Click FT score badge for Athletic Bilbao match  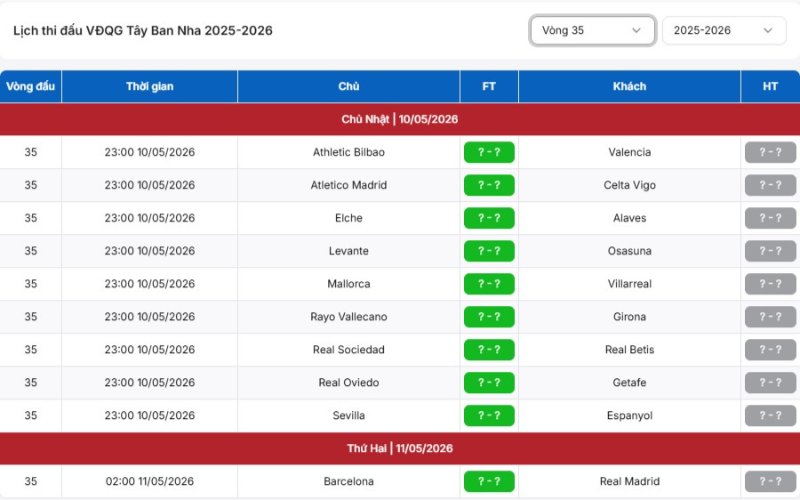(489, 152)
